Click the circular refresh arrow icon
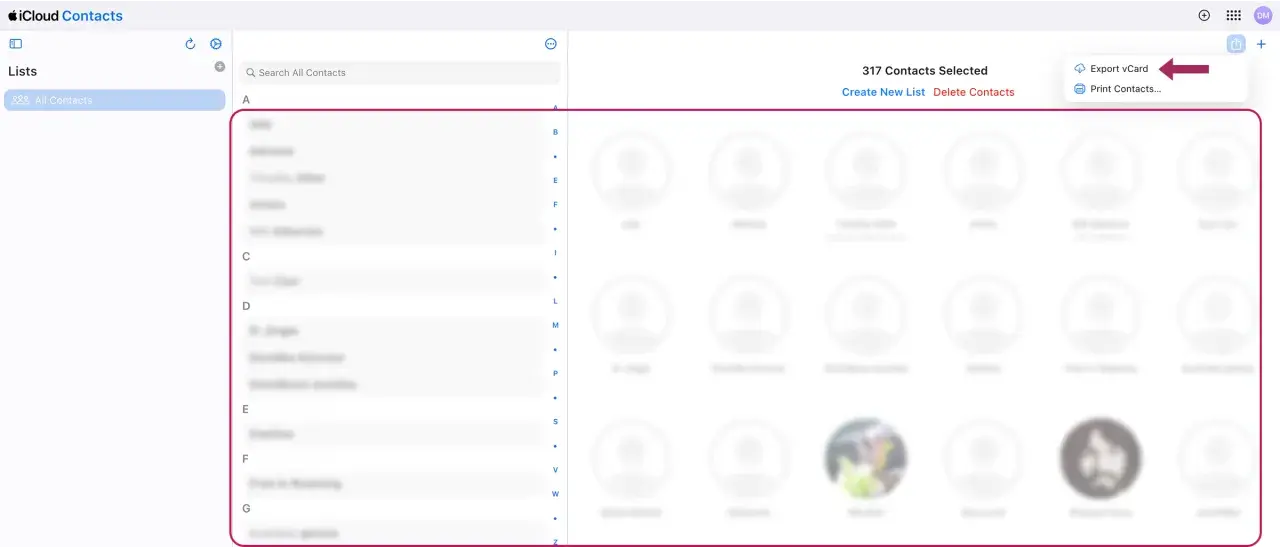Image resolution: width=1280 pixels, height=547 pixels. [x=190, y=44]
